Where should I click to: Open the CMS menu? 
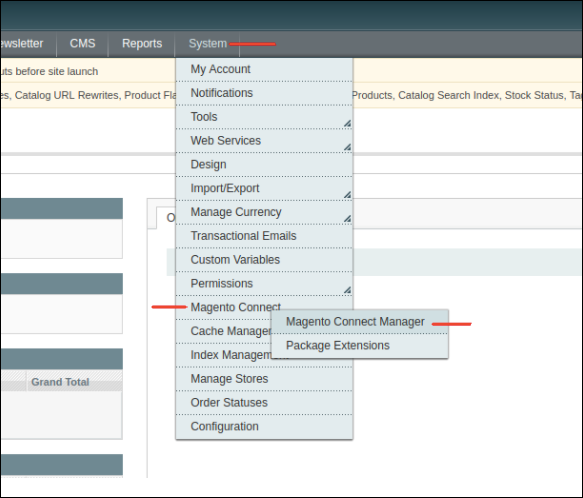(x=82, y=44)
